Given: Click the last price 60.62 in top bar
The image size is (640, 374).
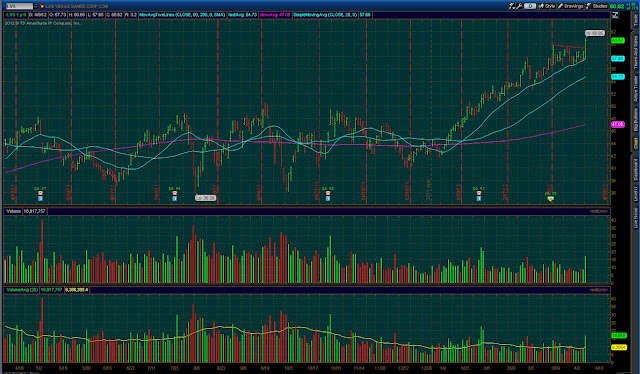Looking at the screenshot, I should pyautogui.click(x=617, y=6).
